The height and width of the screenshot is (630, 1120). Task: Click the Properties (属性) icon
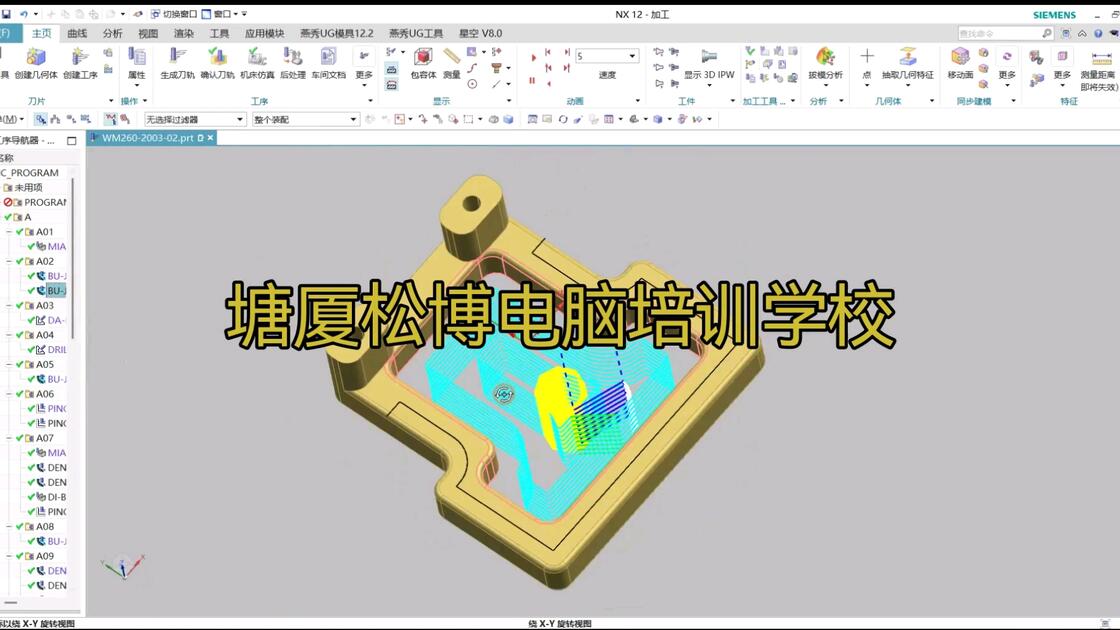[136, 56]
